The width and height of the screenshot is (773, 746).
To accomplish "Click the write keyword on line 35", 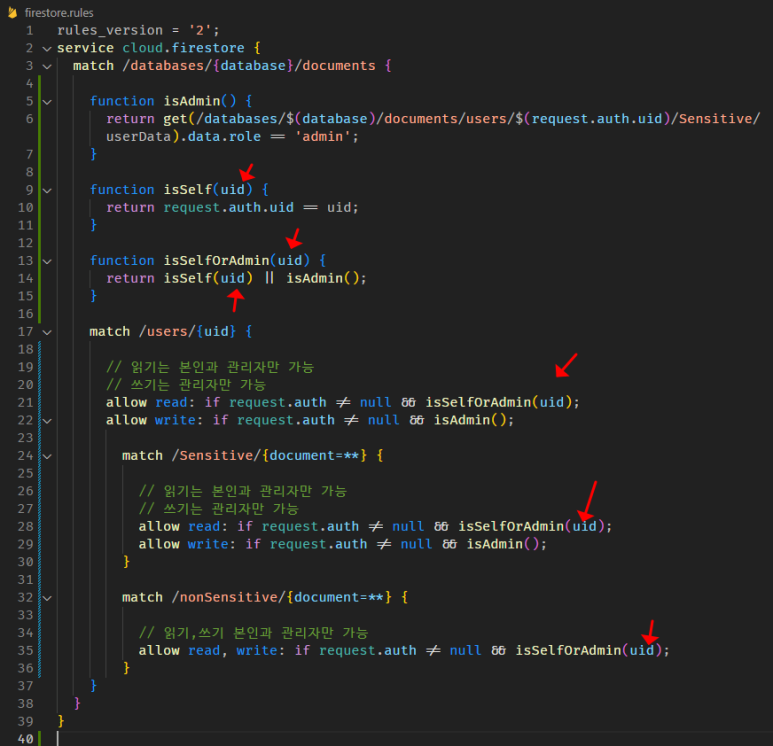I will click(256, 650).
